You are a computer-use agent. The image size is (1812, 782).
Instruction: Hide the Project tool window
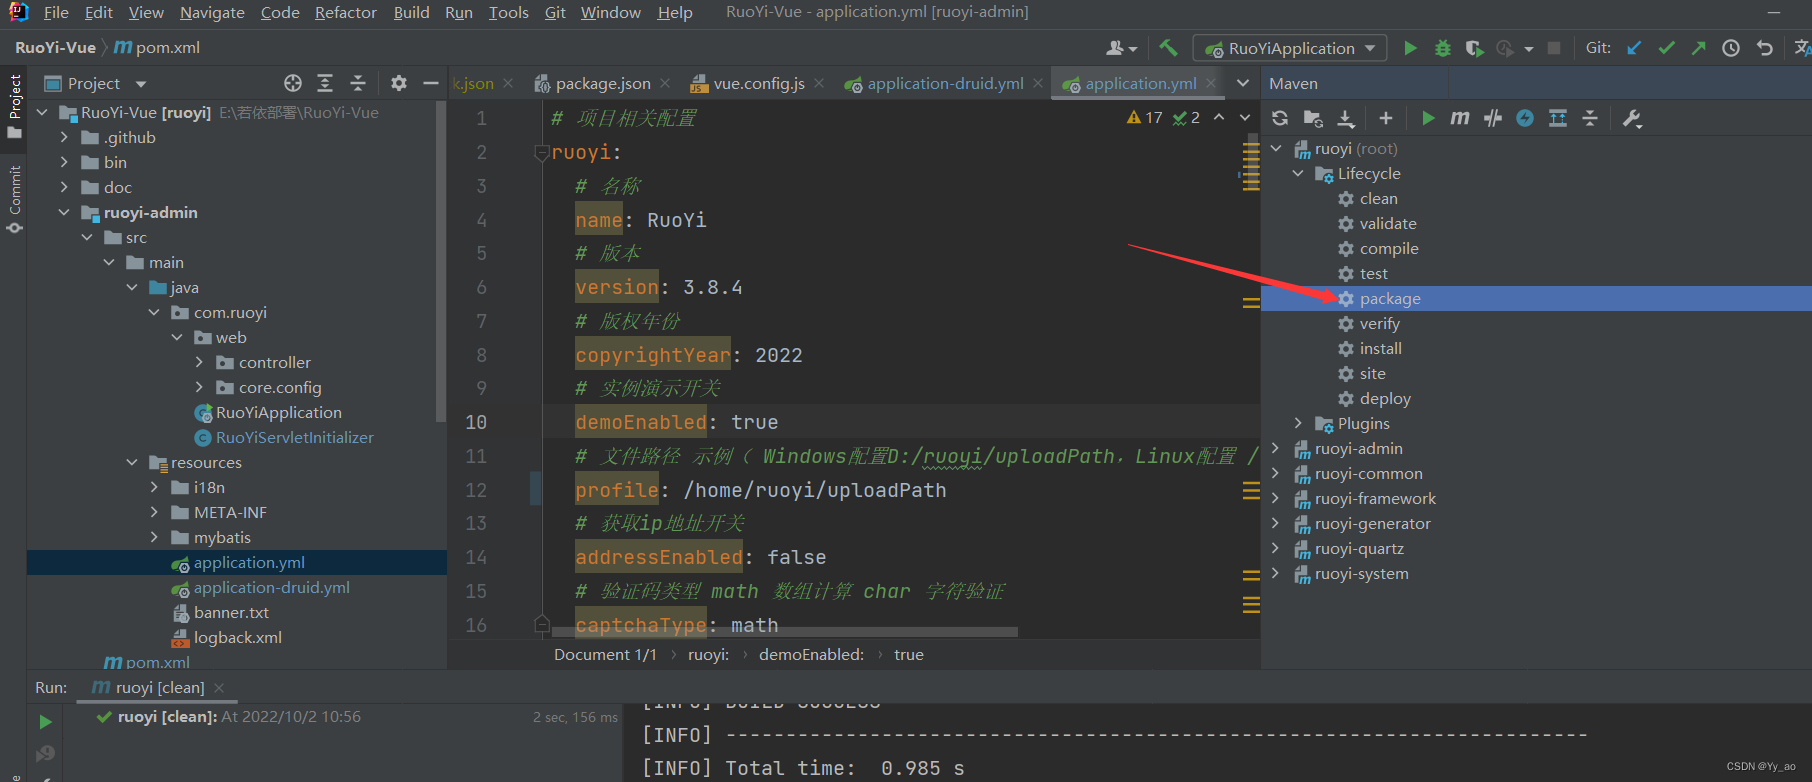click(x=431, y=83)
